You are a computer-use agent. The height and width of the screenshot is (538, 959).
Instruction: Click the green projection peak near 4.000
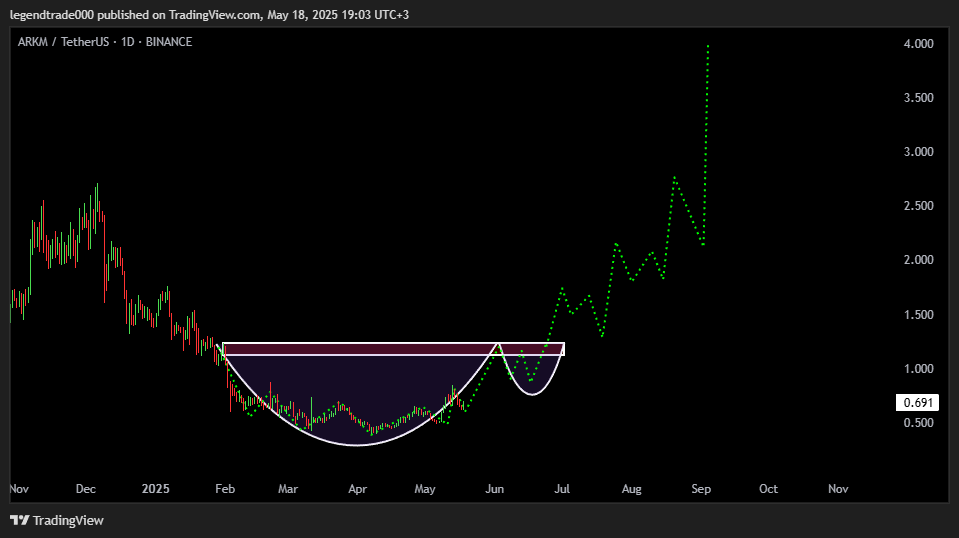pyautogui.click(x=708, y=45)
